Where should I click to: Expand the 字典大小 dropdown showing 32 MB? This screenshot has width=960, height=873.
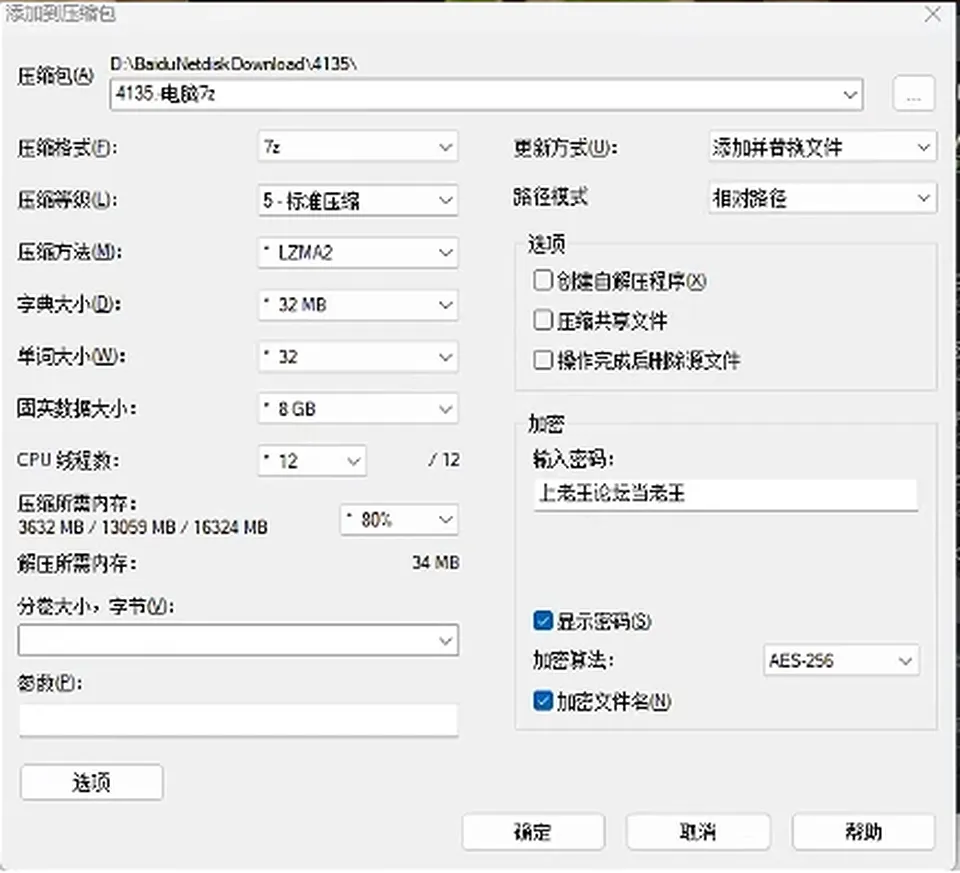358,304
